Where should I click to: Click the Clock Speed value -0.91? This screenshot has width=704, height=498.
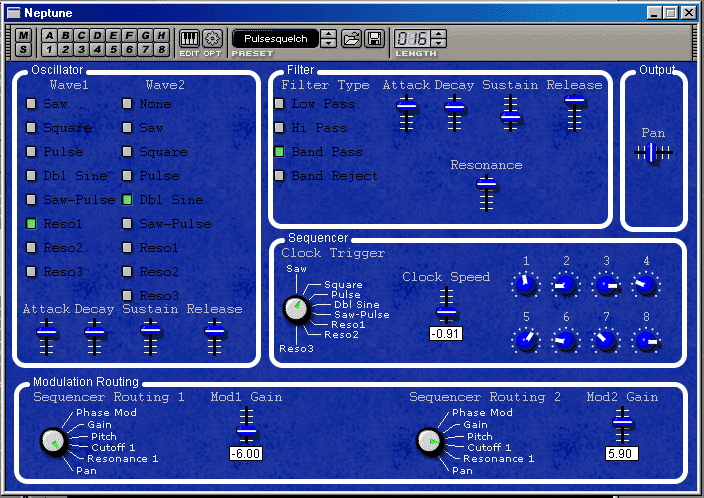click(446, 334)
